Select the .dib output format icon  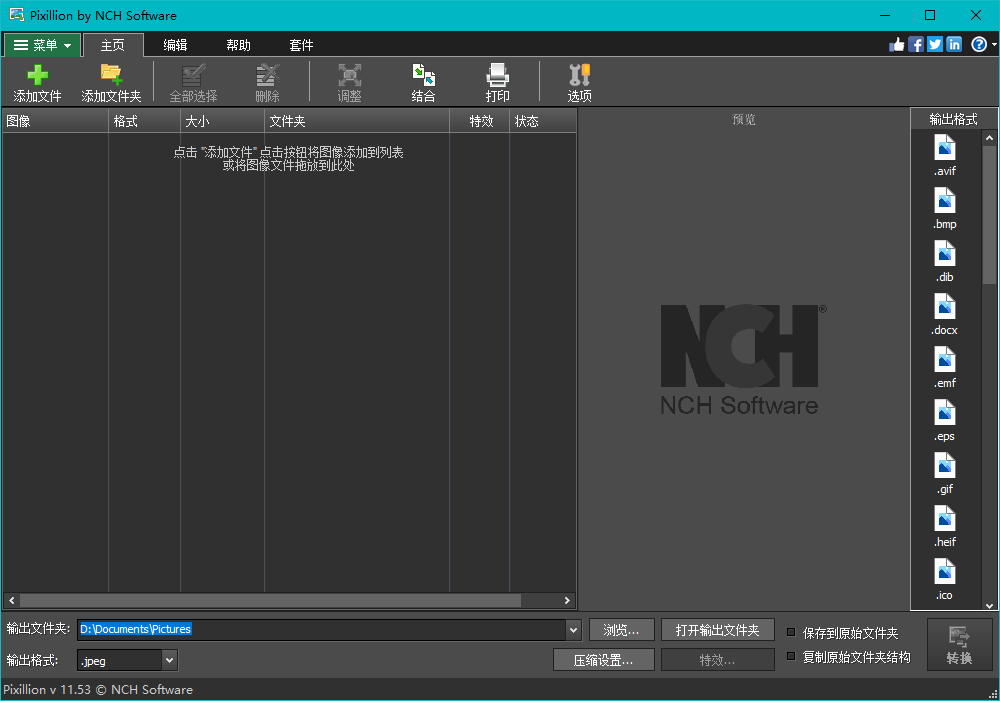coord(945,254)
